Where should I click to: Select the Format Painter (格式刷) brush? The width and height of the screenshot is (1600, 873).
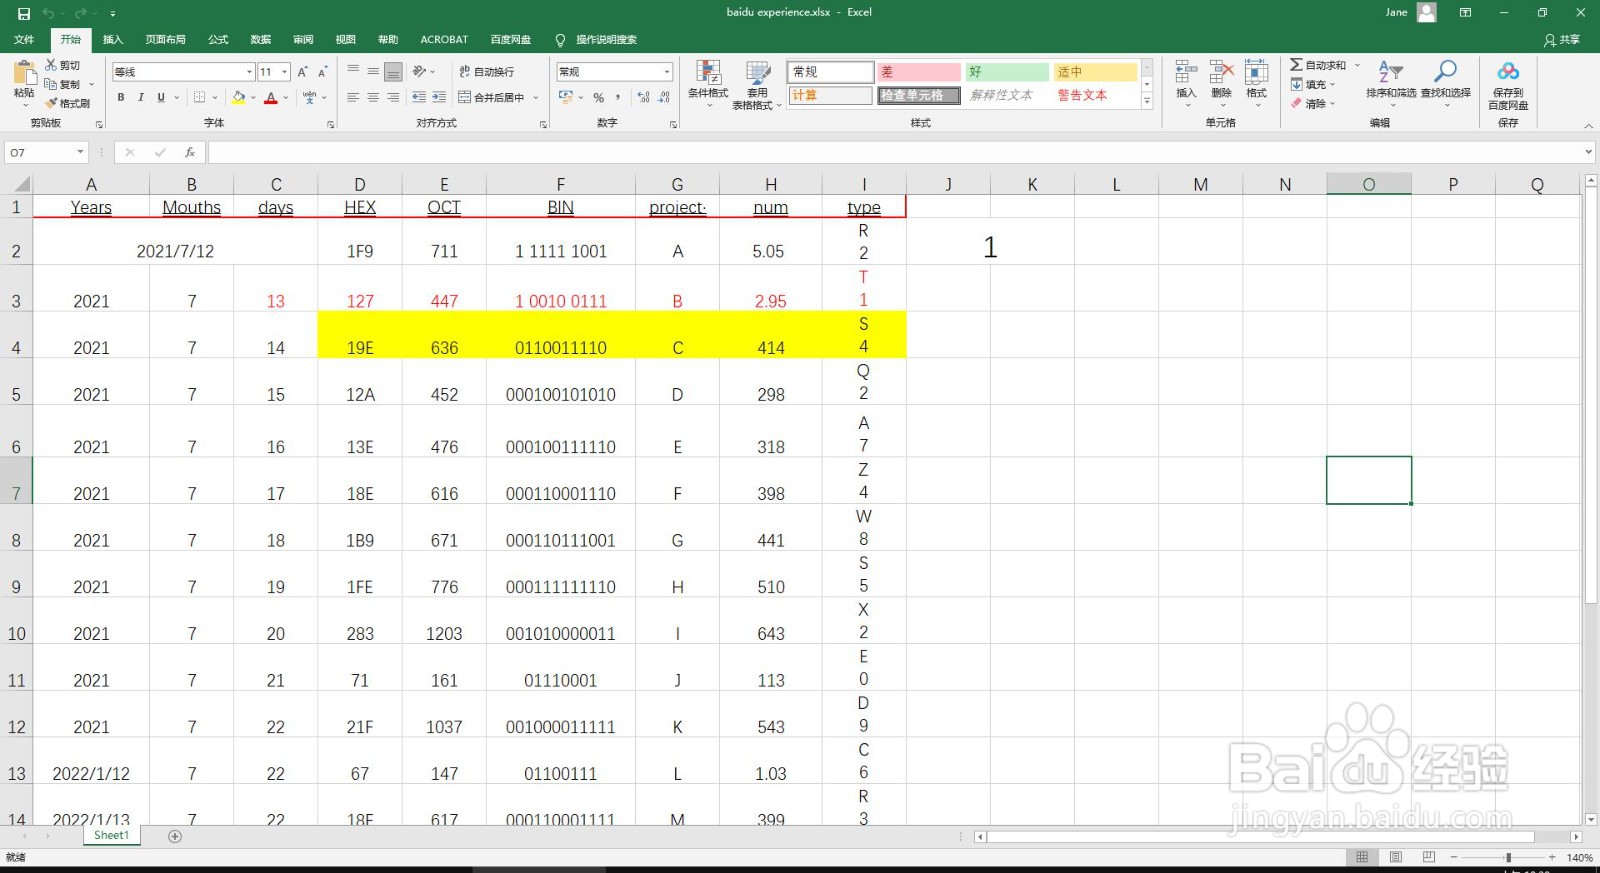pos(51,103)
